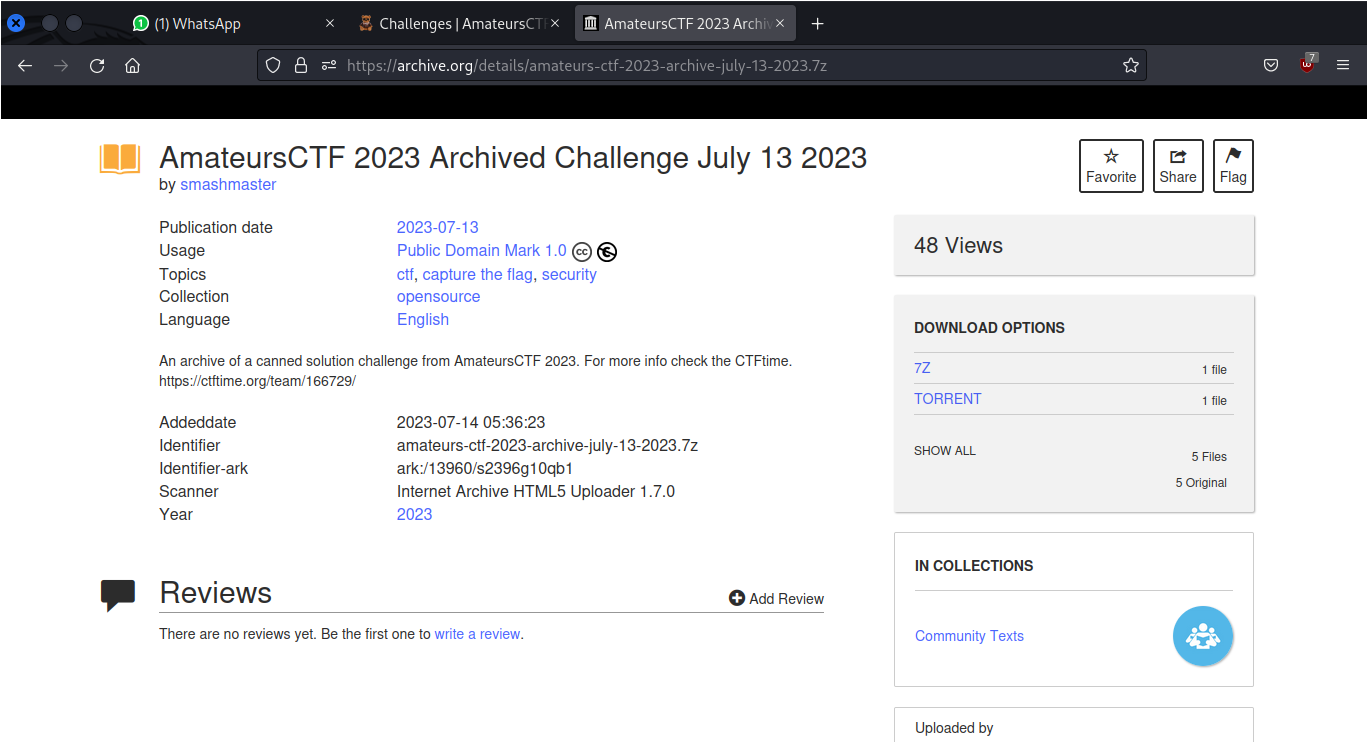This screenshot has width=1368, height=743.
Task: Click the shield tracking protection icon
Action: pos(273,66)
